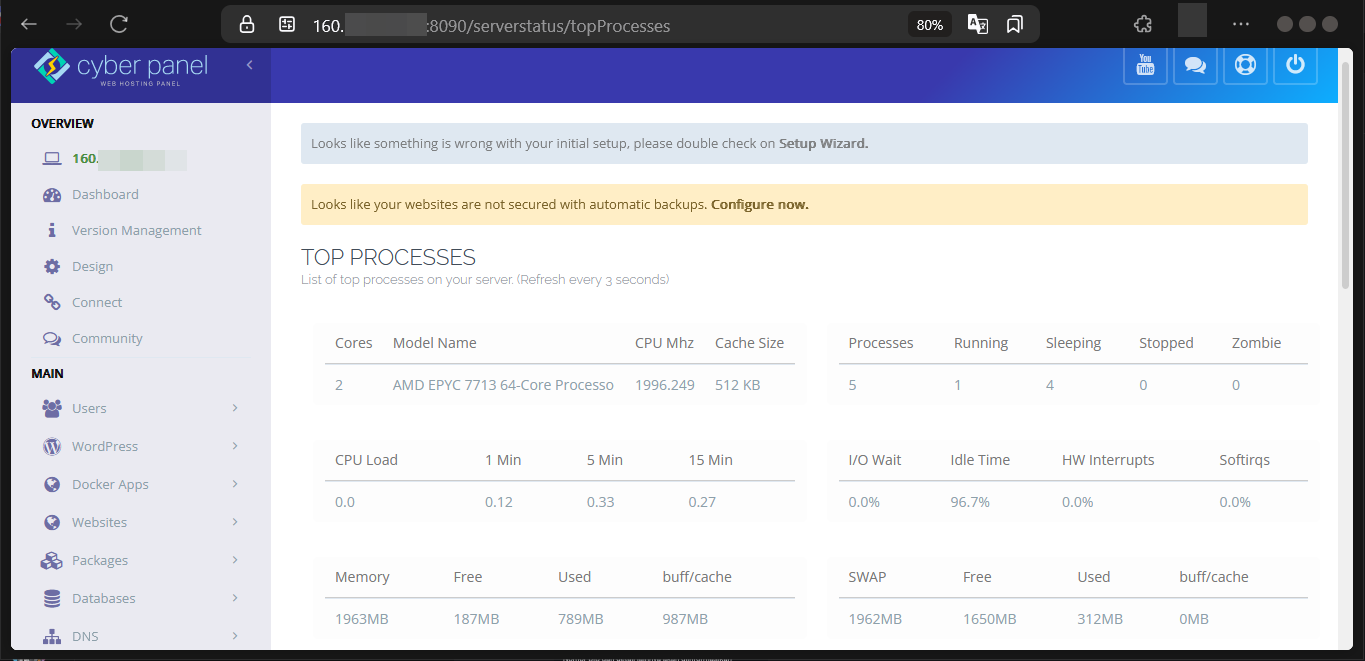Click the Zombie column header
1365x661 pixels.
1256,343
